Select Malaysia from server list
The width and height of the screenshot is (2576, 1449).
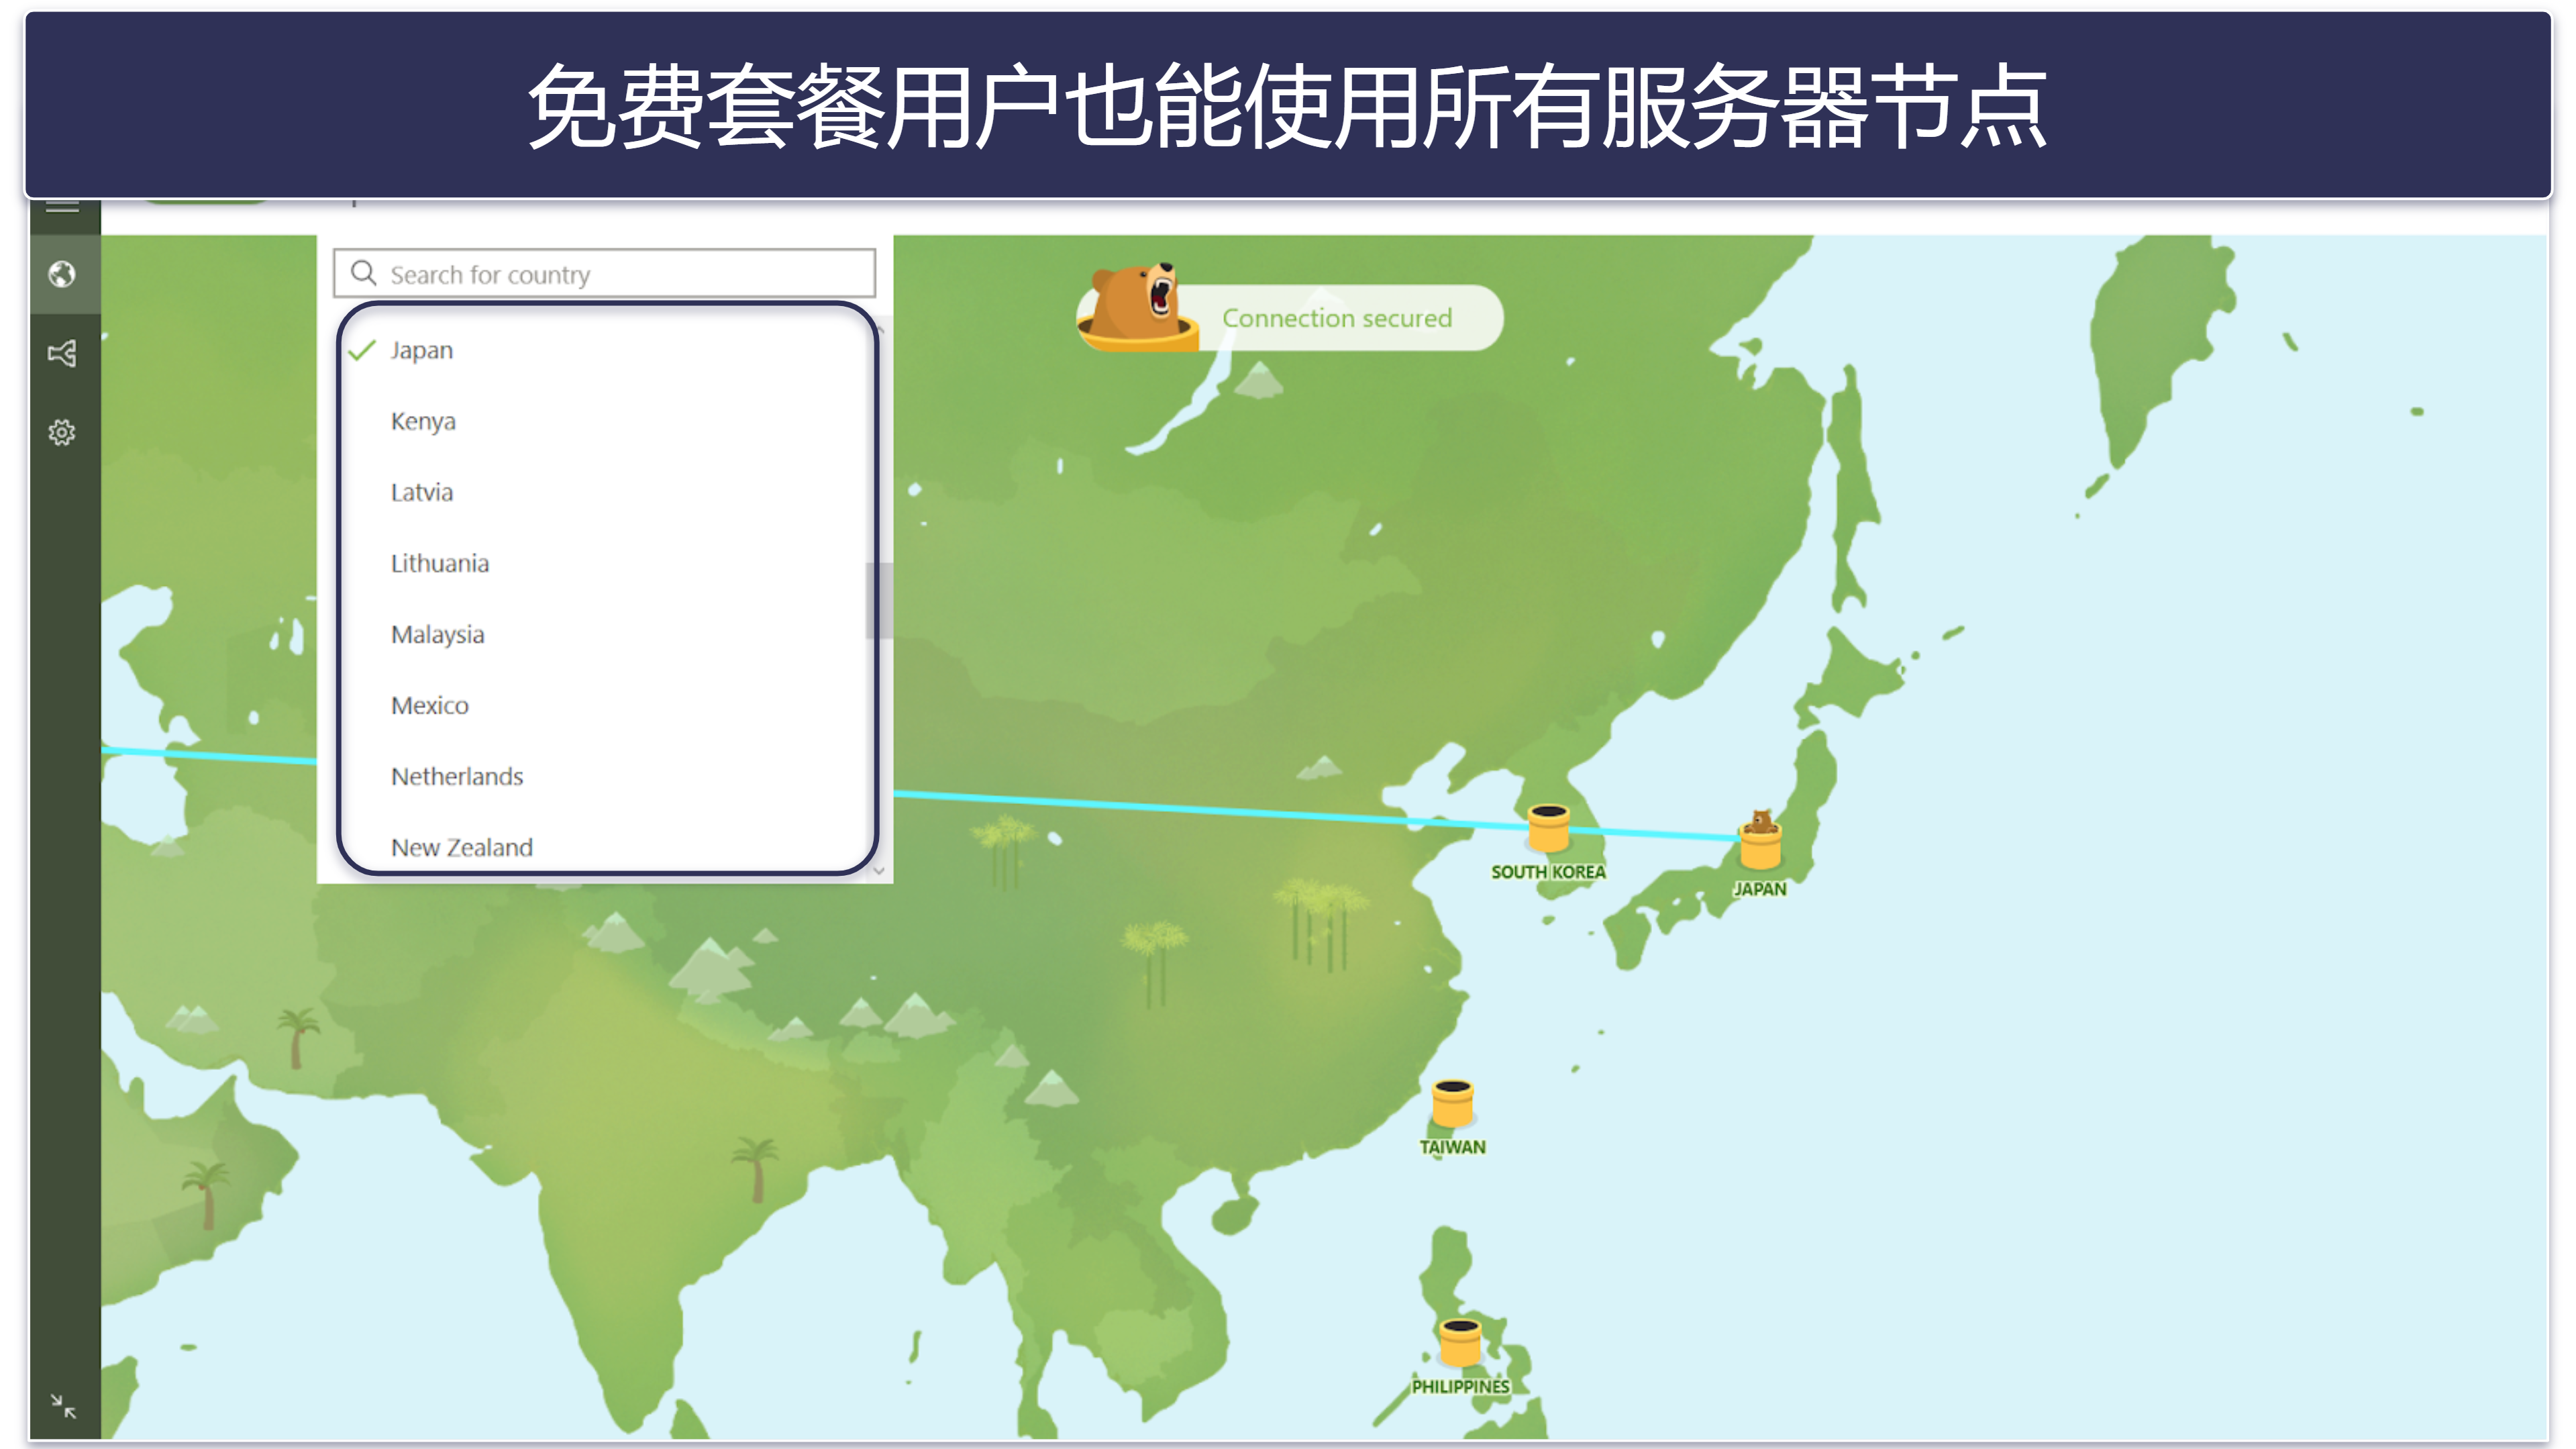pos(437,634)
